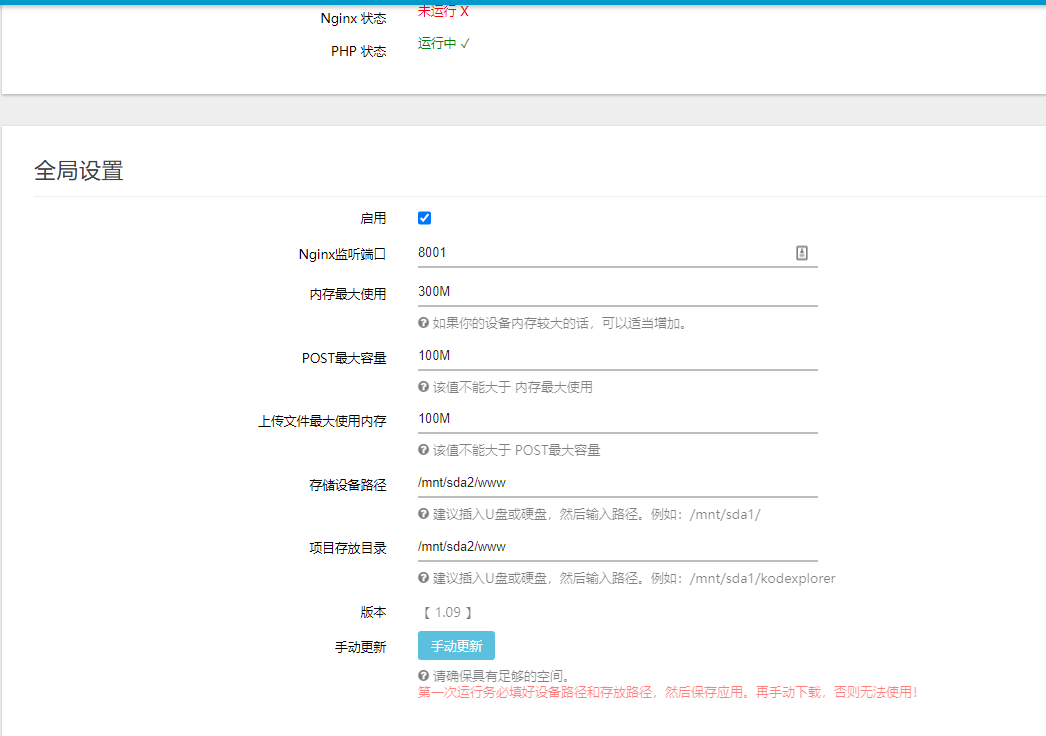Click the Nginx 未运行 status text
This screenshot has height=736, width=1046.
443,11
